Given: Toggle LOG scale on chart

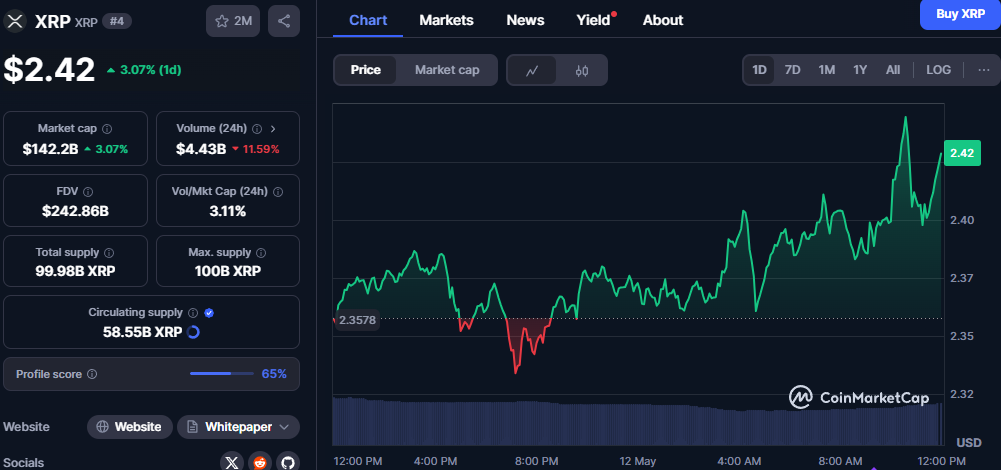Looking at the screenshot, I should 938,70.
